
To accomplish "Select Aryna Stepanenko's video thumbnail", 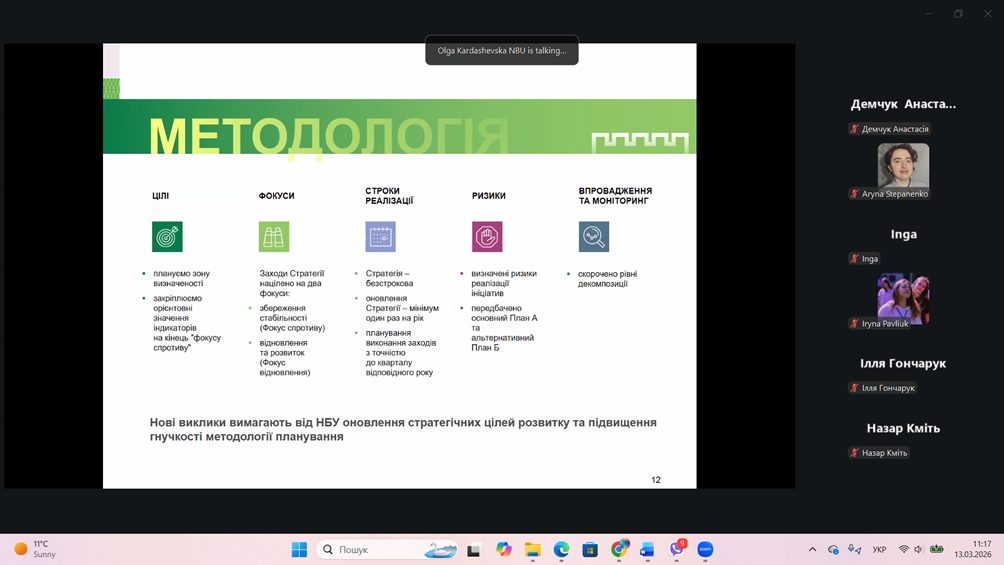I will click(x=903, y=165).
